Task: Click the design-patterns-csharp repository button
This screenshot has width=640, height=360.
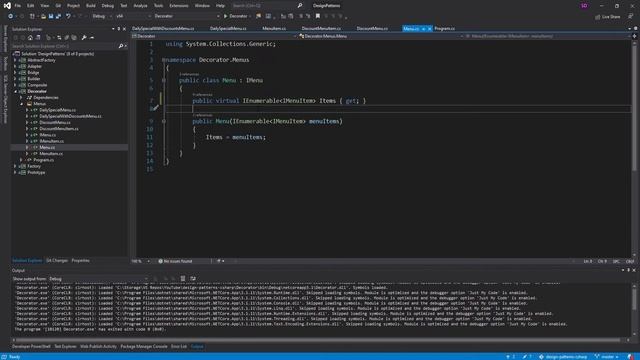Action: click(x=563, y=357)
